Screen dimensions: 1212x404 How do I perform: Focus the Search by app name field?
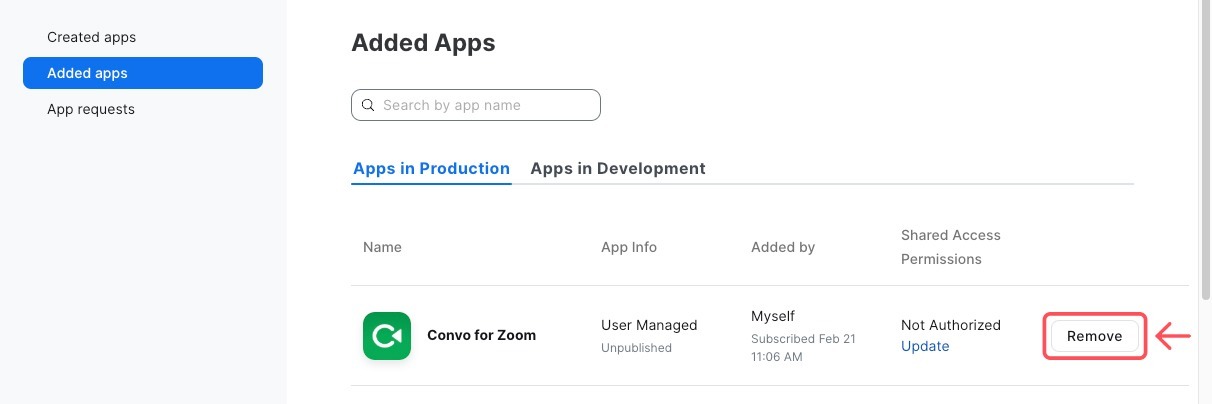(x=485, y=105)
